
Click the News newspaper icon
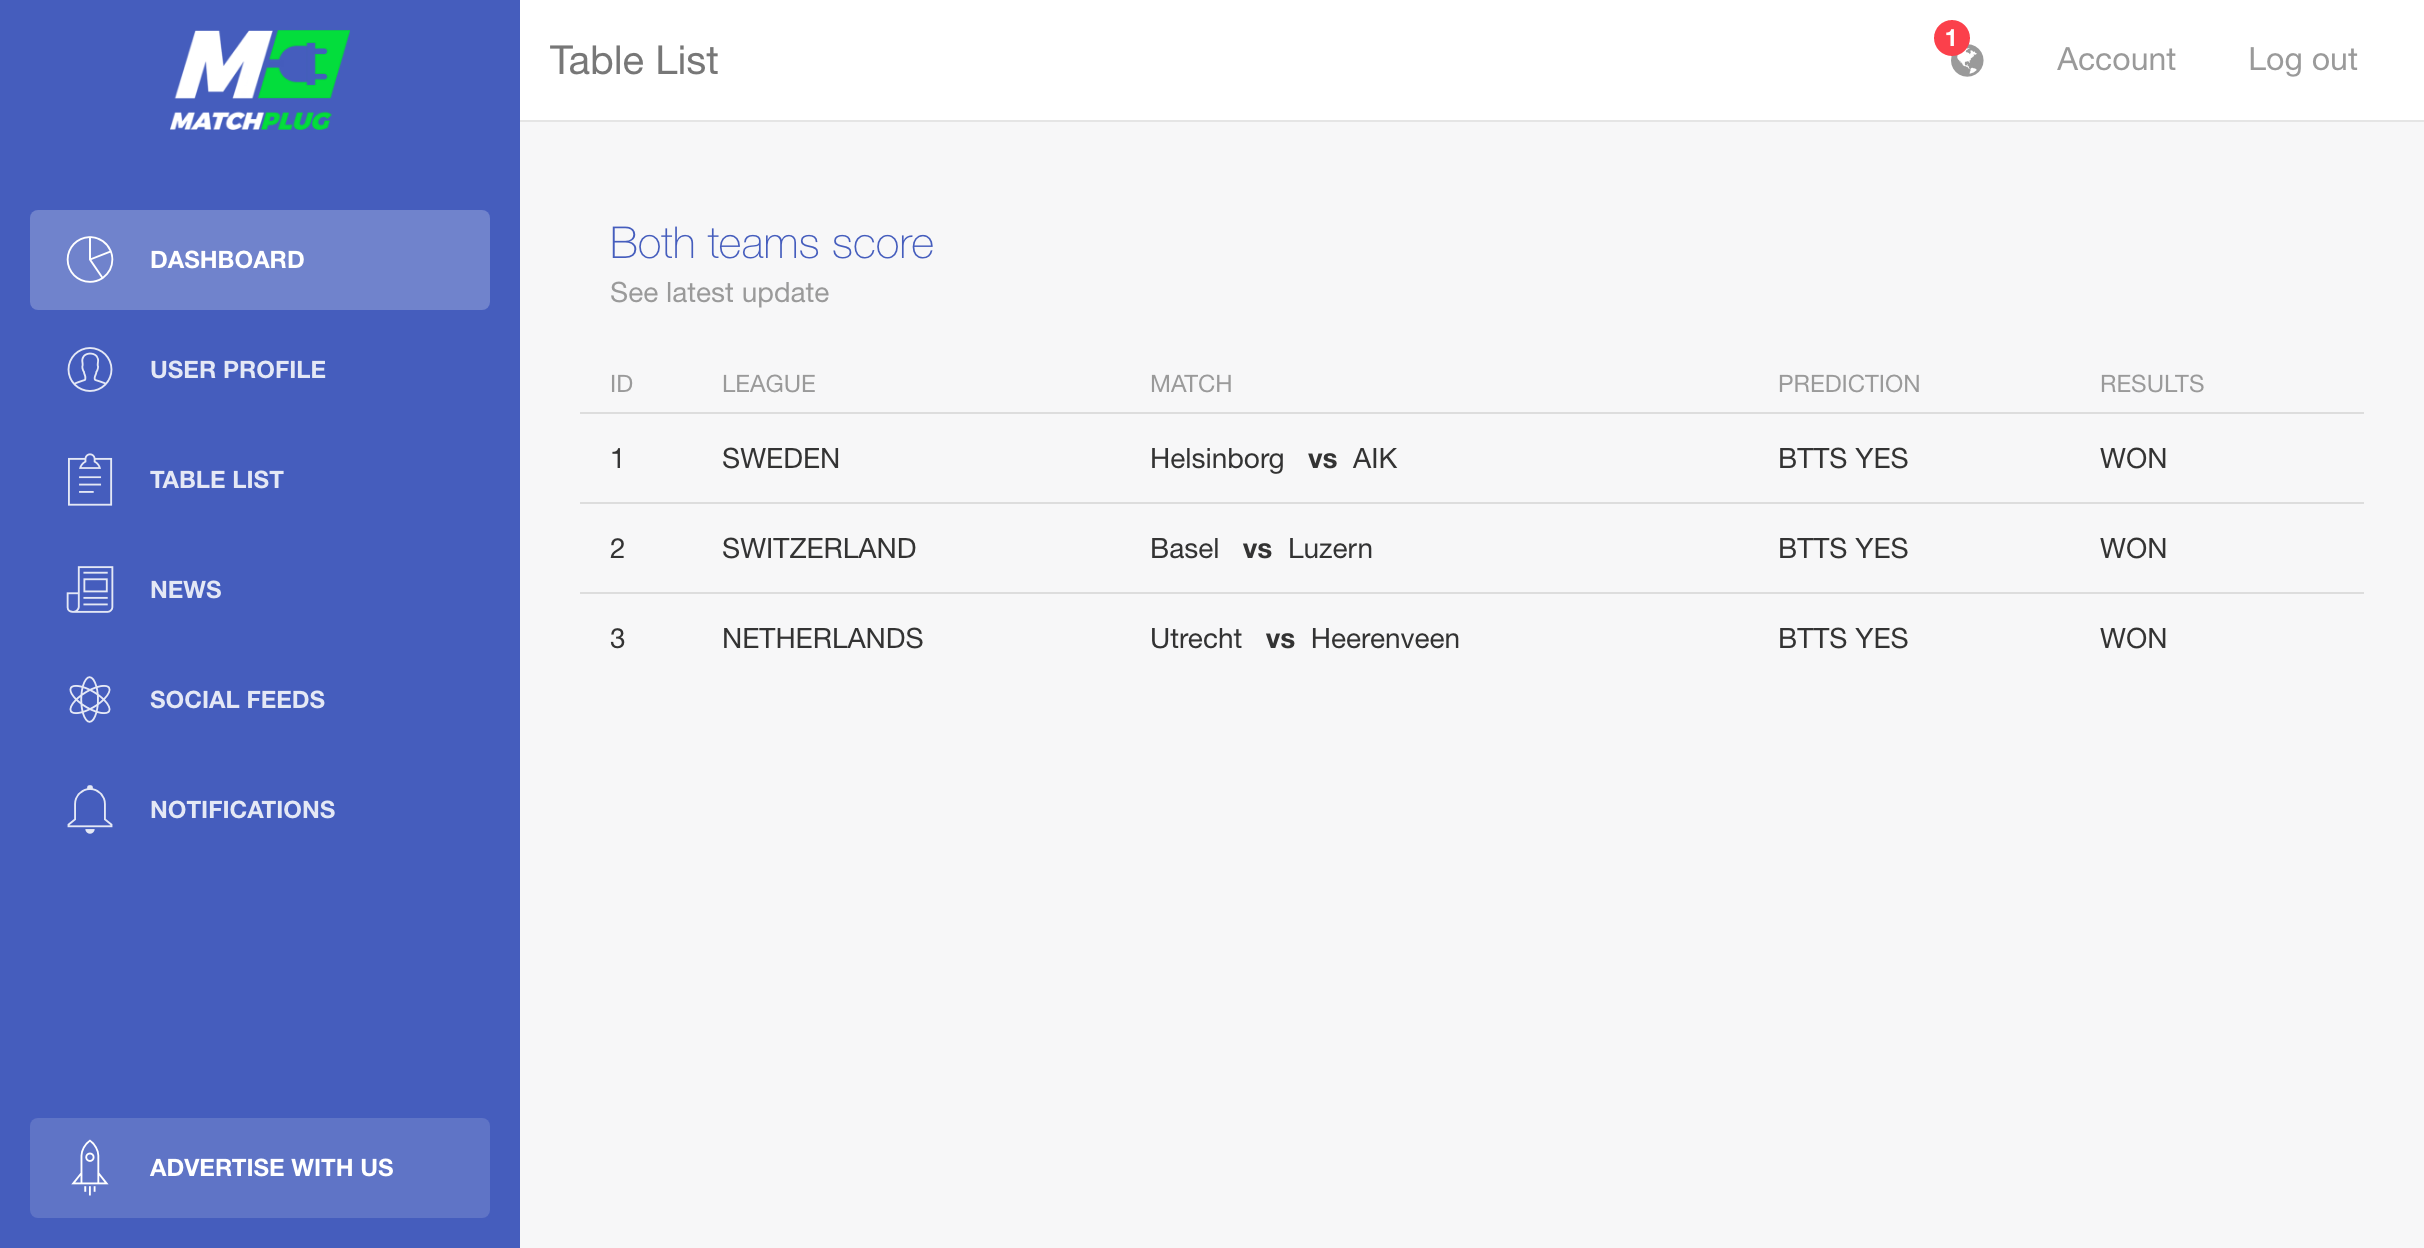(90, 590)
